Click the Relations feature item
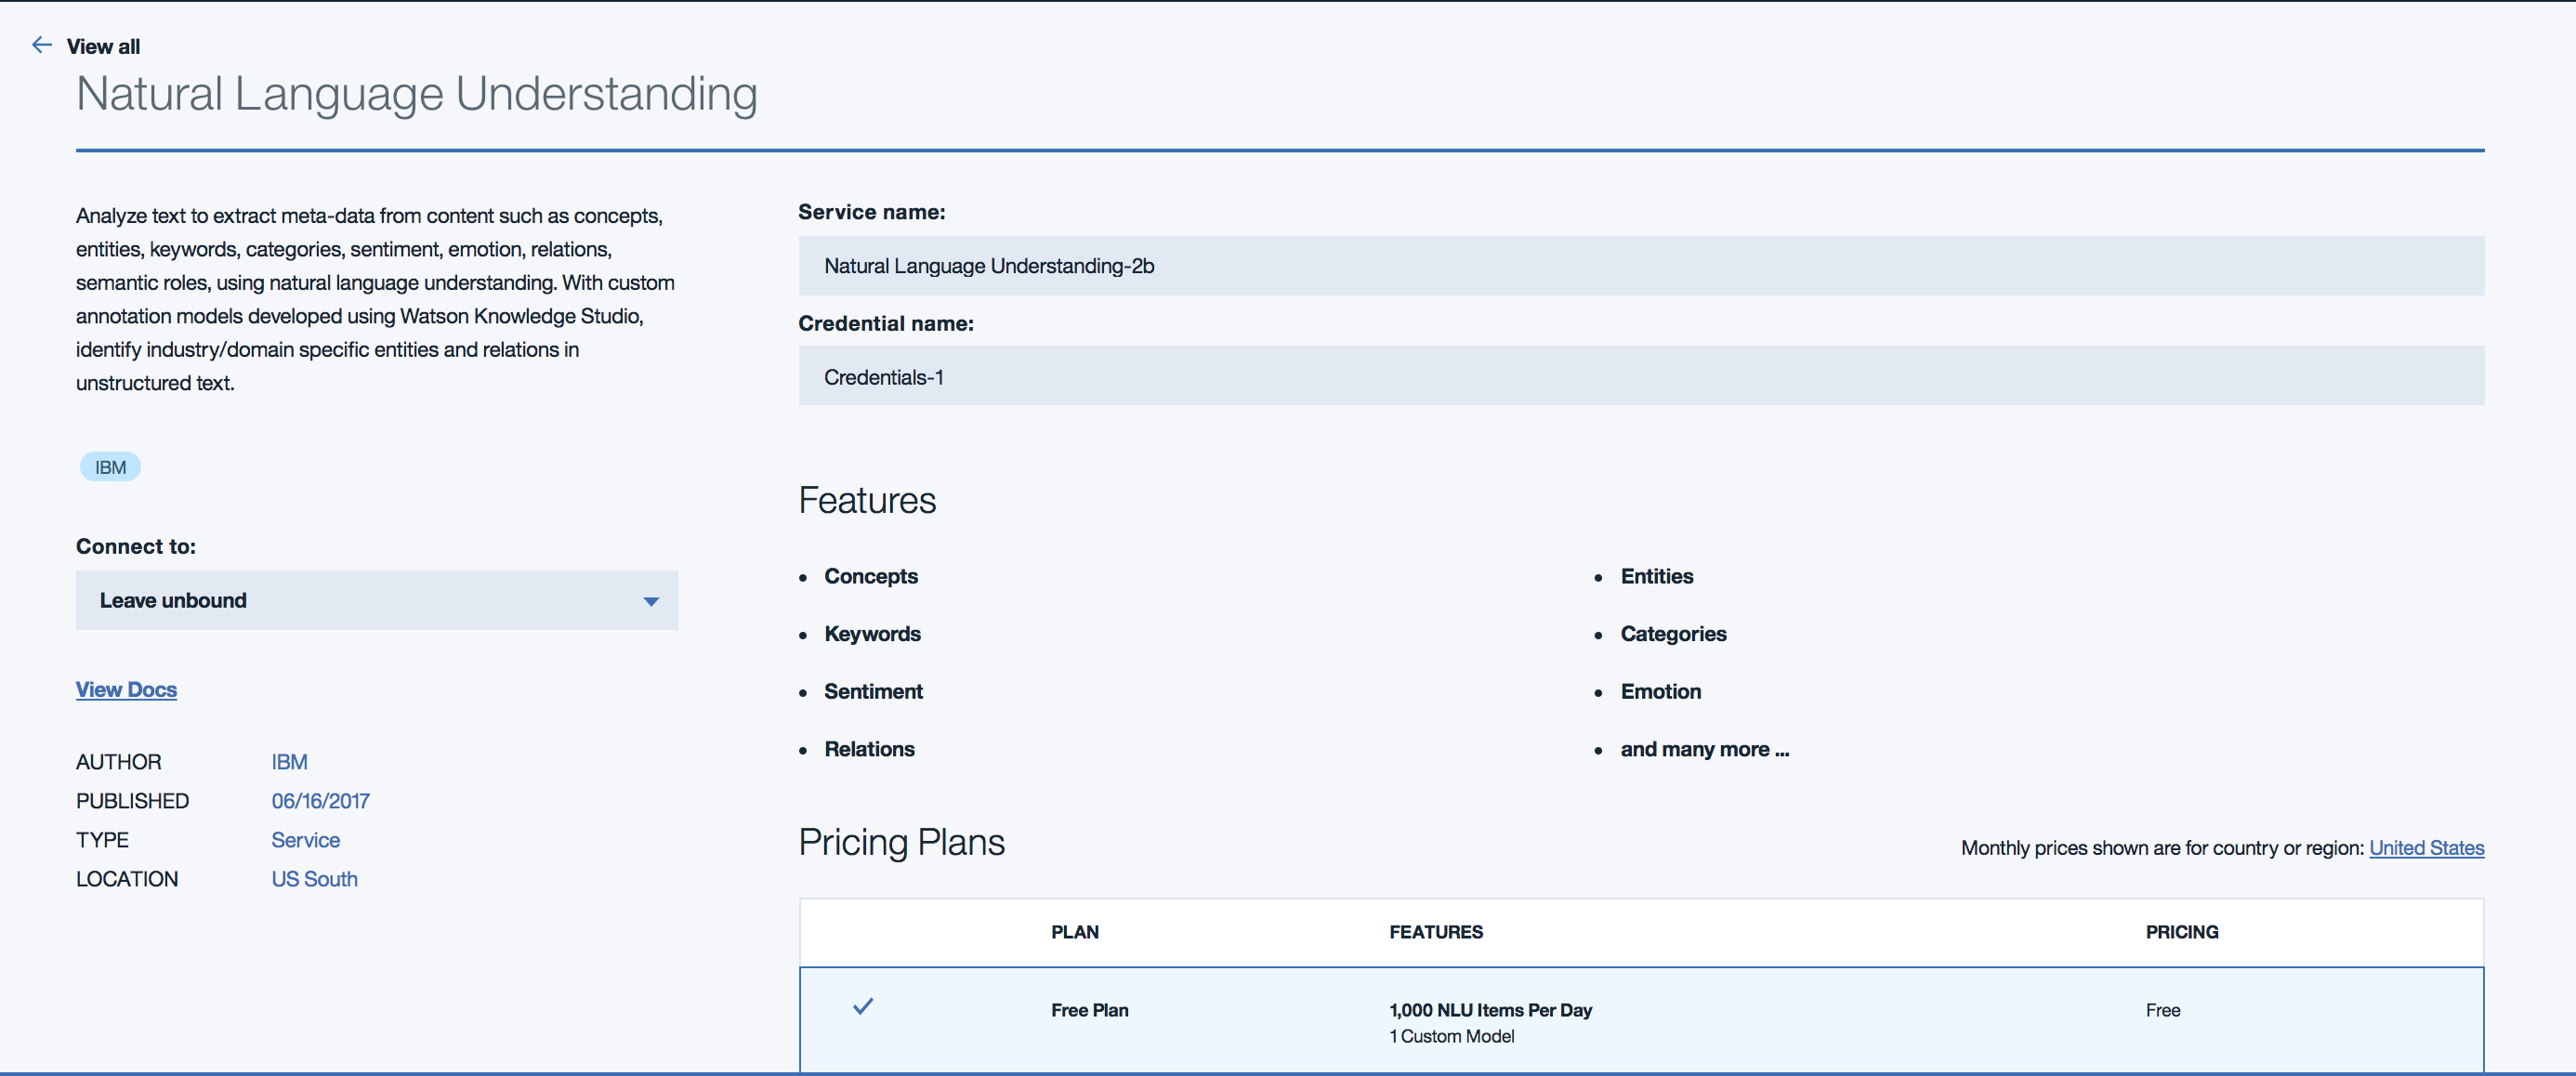 point(869,749)
